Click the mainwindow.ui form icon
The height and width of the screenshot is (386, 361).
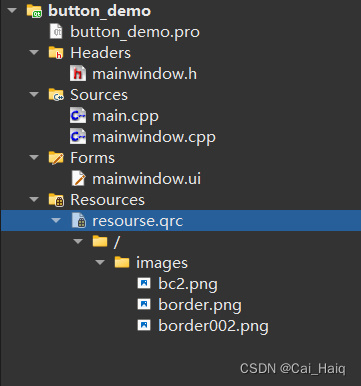pyautogui.click(x=79, y=178)
